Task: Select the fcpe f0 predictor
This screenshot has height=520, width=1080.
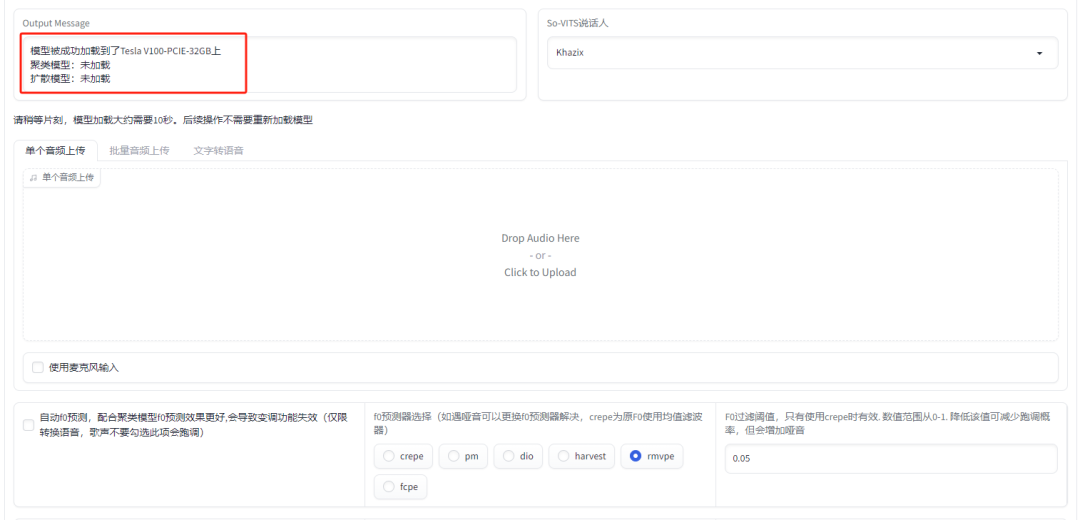Action: [x=400, y=486]
